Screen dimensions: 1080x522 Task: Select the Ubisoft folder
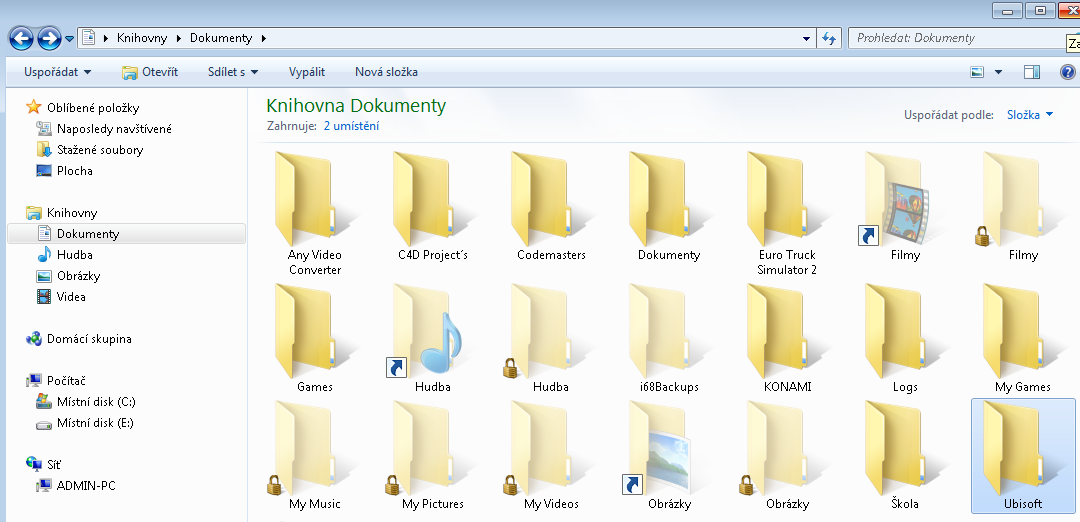[x=1023, y=455]
